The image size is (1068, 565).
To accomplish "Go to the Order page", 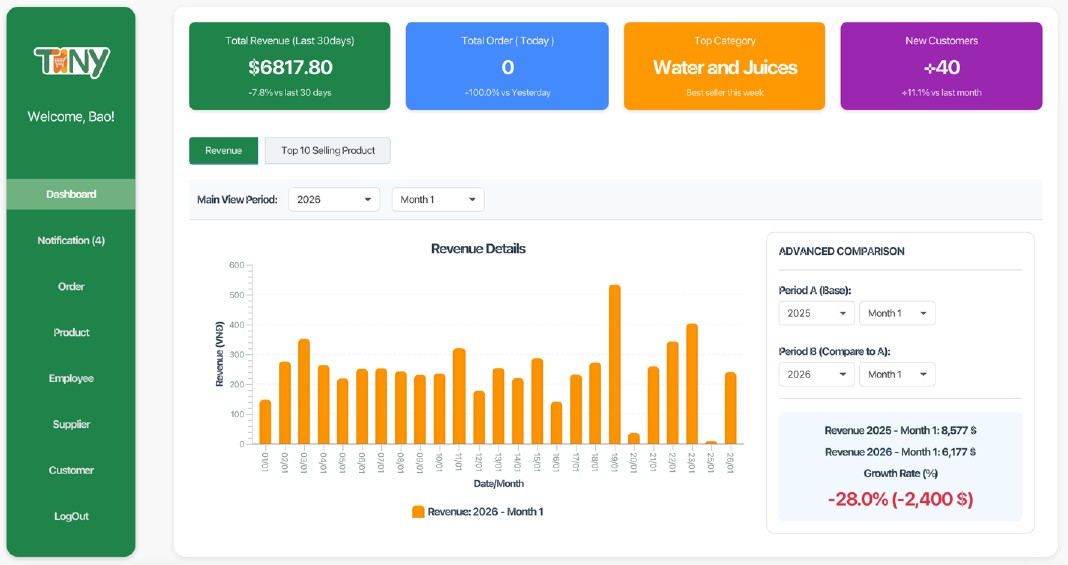I will coord(71,286).
